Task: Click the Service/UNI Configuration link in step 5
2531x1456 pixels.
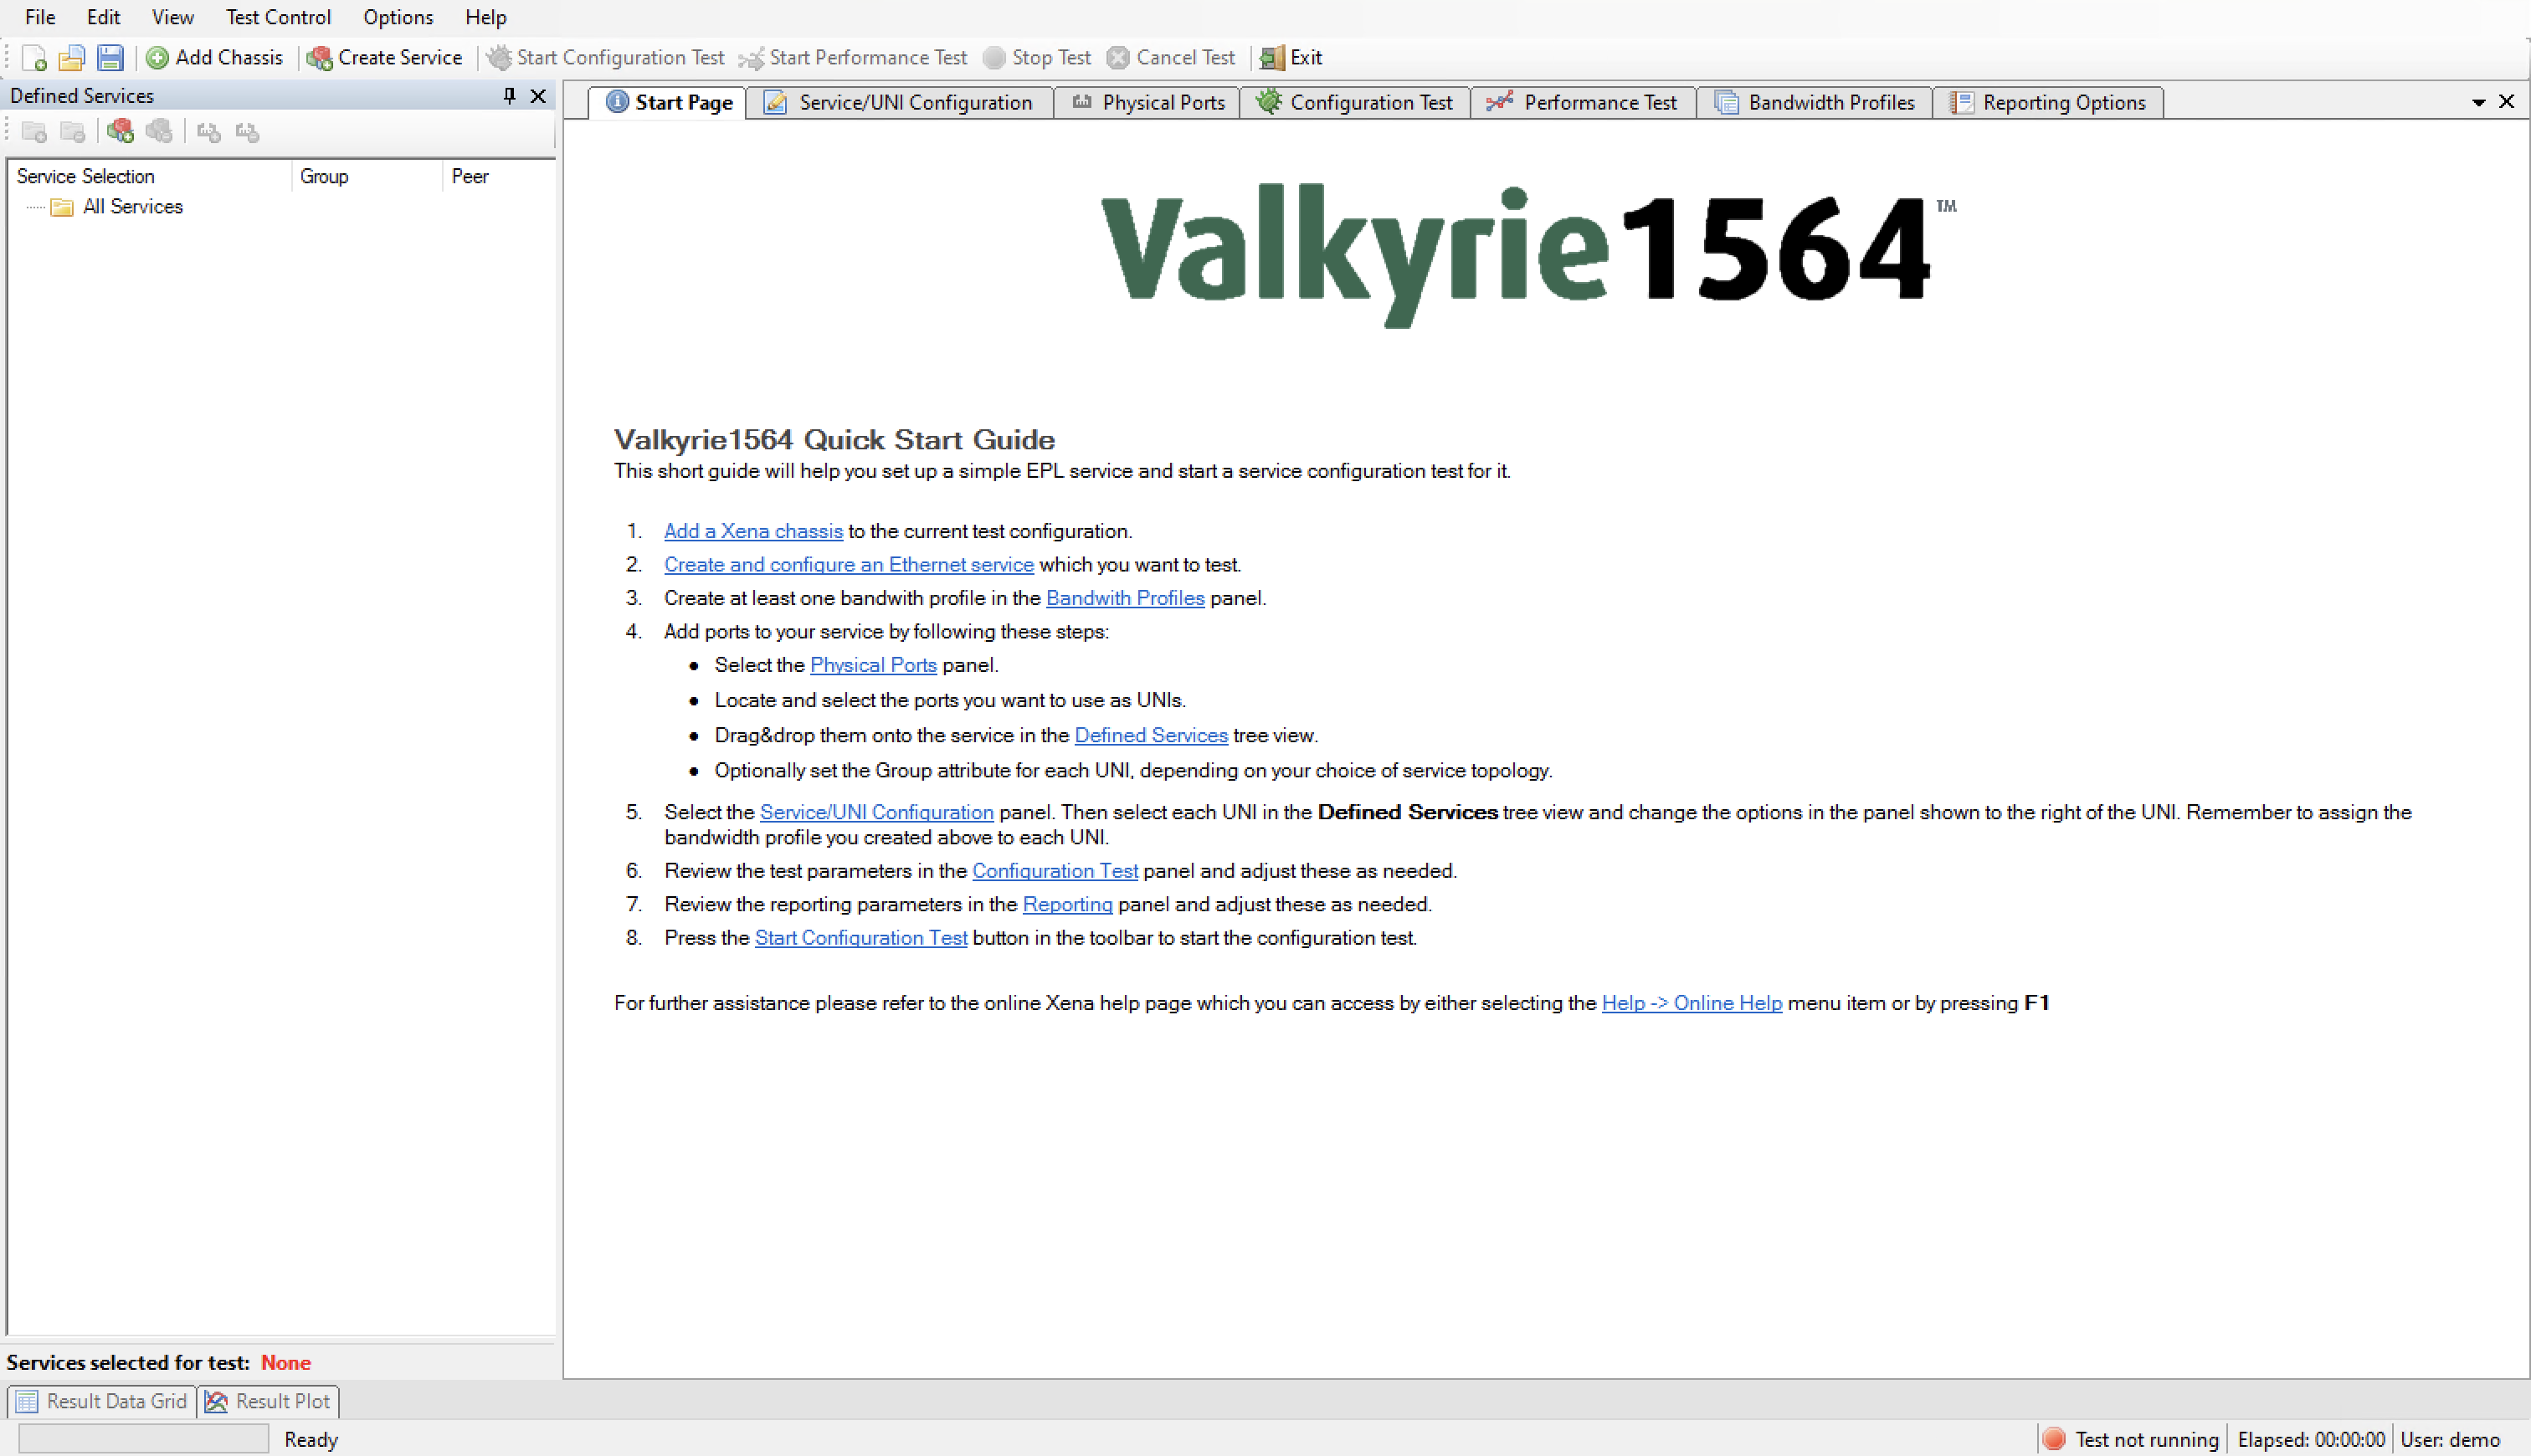Action: 877,812
